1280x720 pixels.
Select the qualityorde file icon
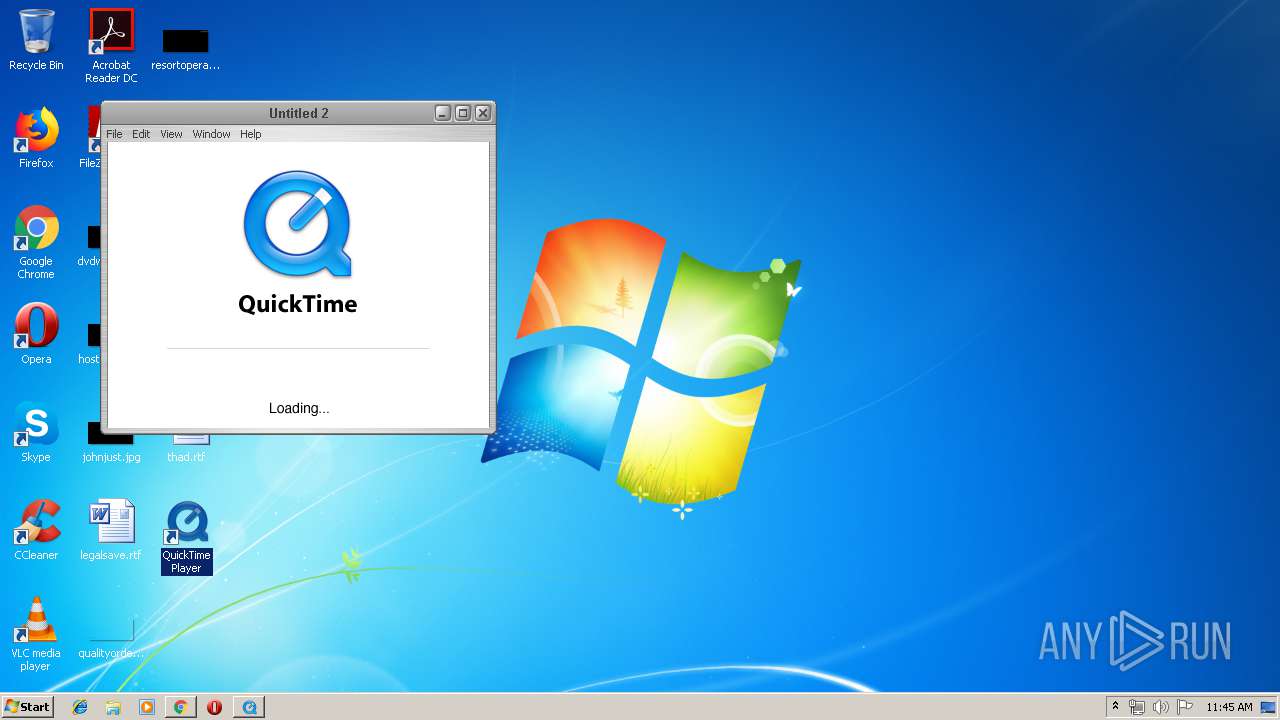click(111, 640)
